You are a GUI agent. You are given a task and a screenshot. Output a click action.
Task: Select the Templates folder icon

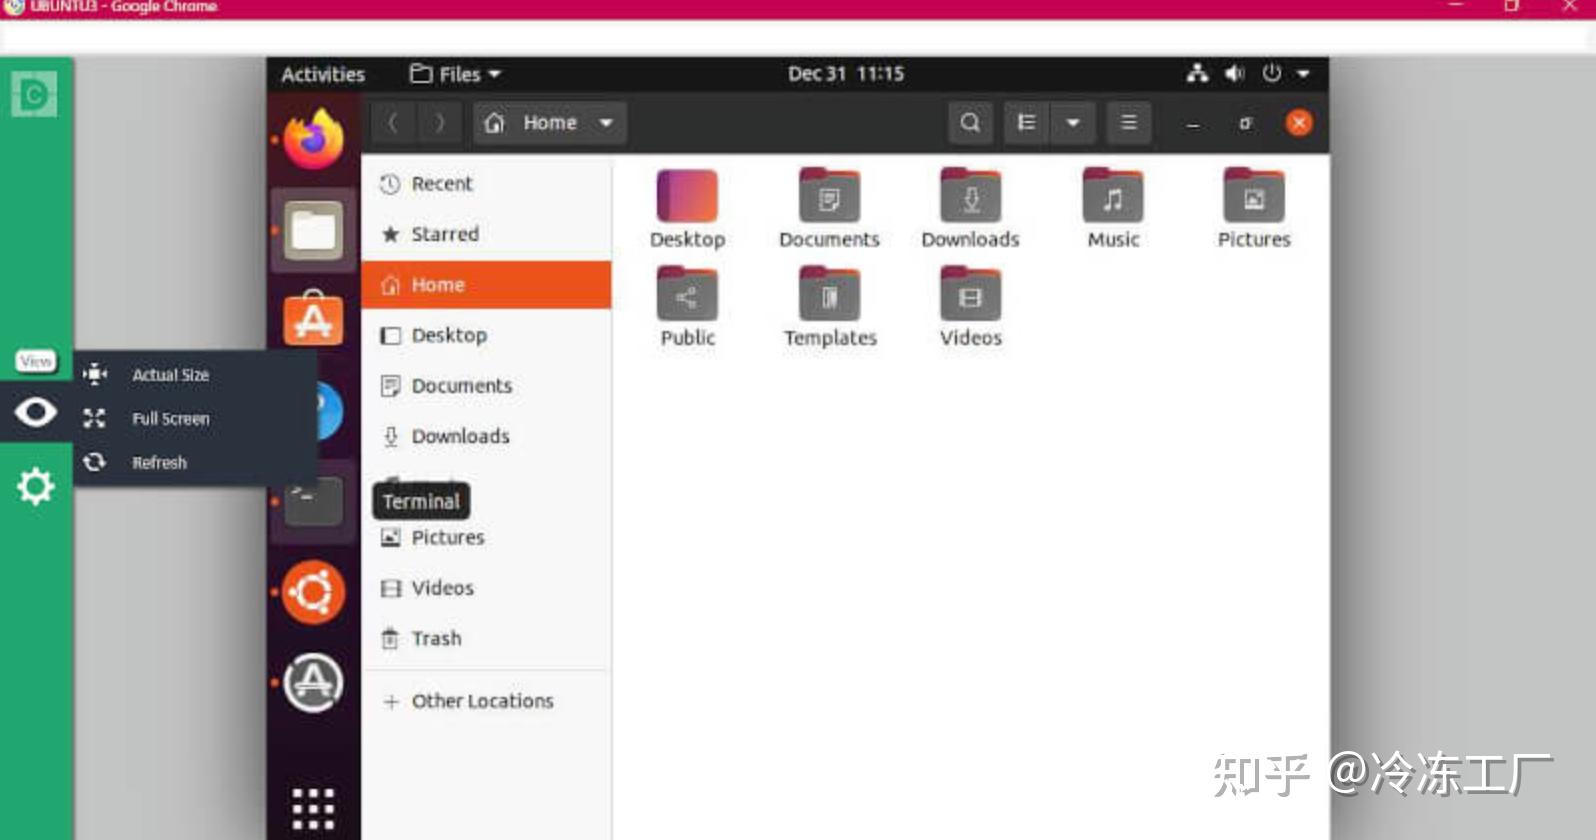829,294
